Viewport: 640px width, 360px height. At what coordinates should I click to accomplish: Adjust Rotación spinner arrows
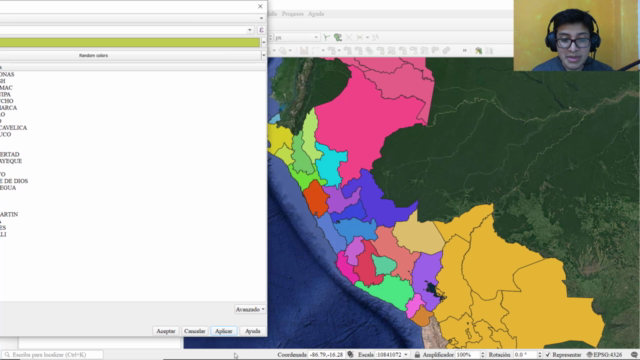point(540,355)
